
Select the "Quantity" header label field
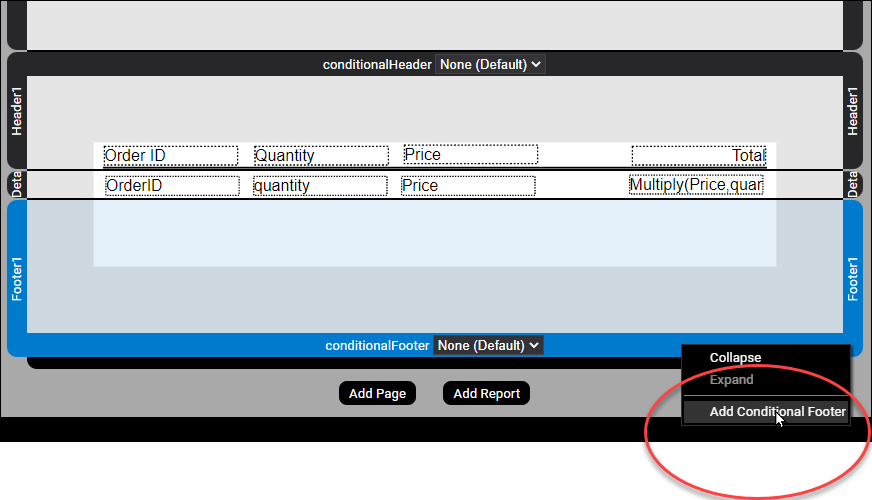[320, 155]
